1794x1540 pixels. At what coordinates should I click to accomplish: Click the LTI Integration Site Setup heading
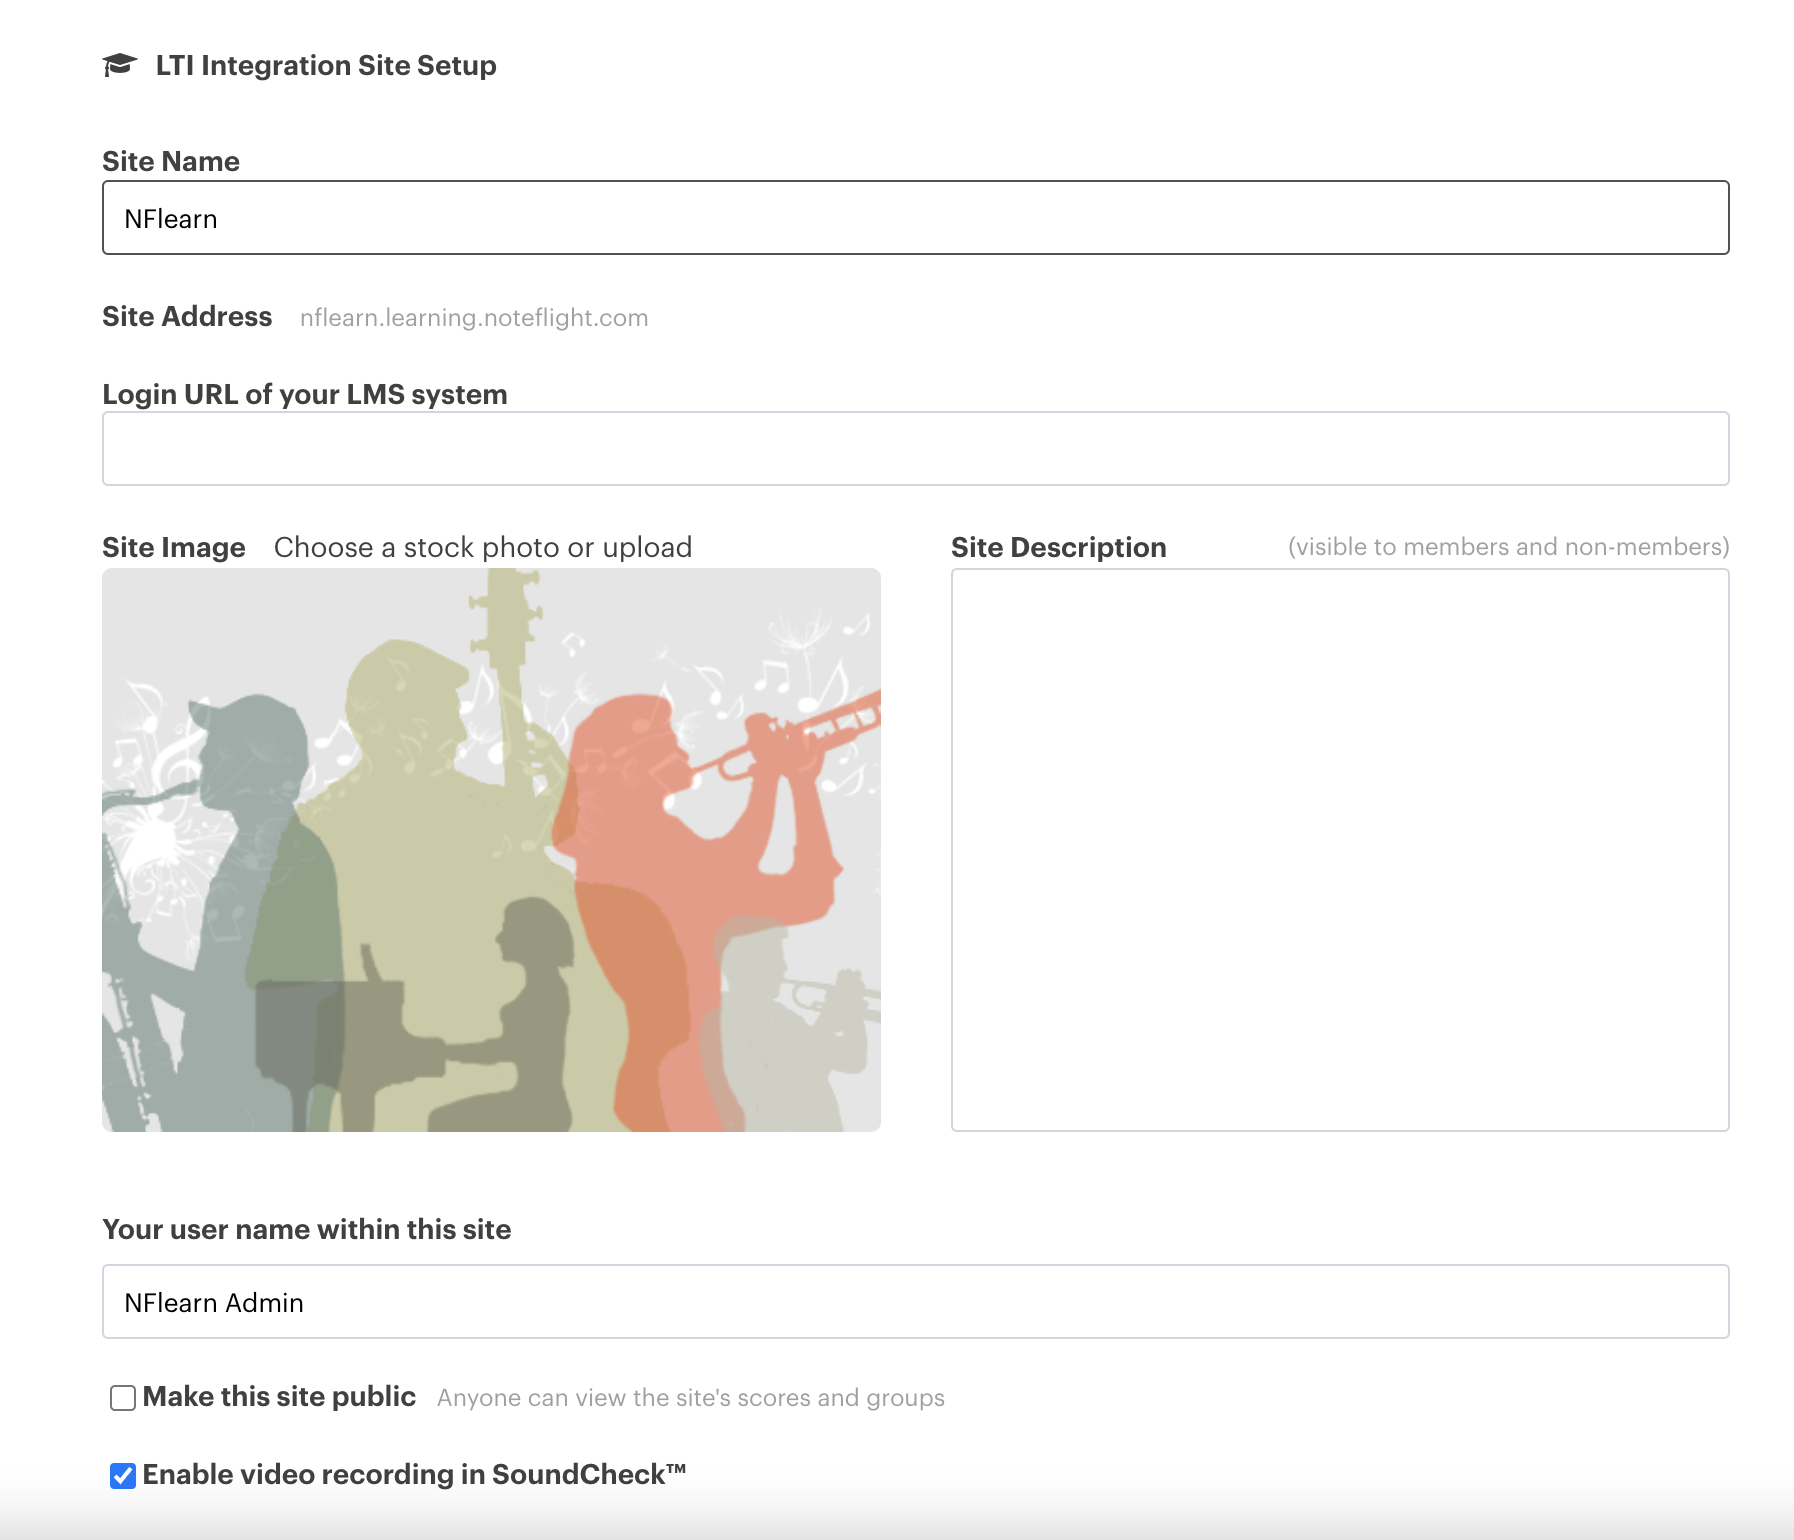pos(326,65)
